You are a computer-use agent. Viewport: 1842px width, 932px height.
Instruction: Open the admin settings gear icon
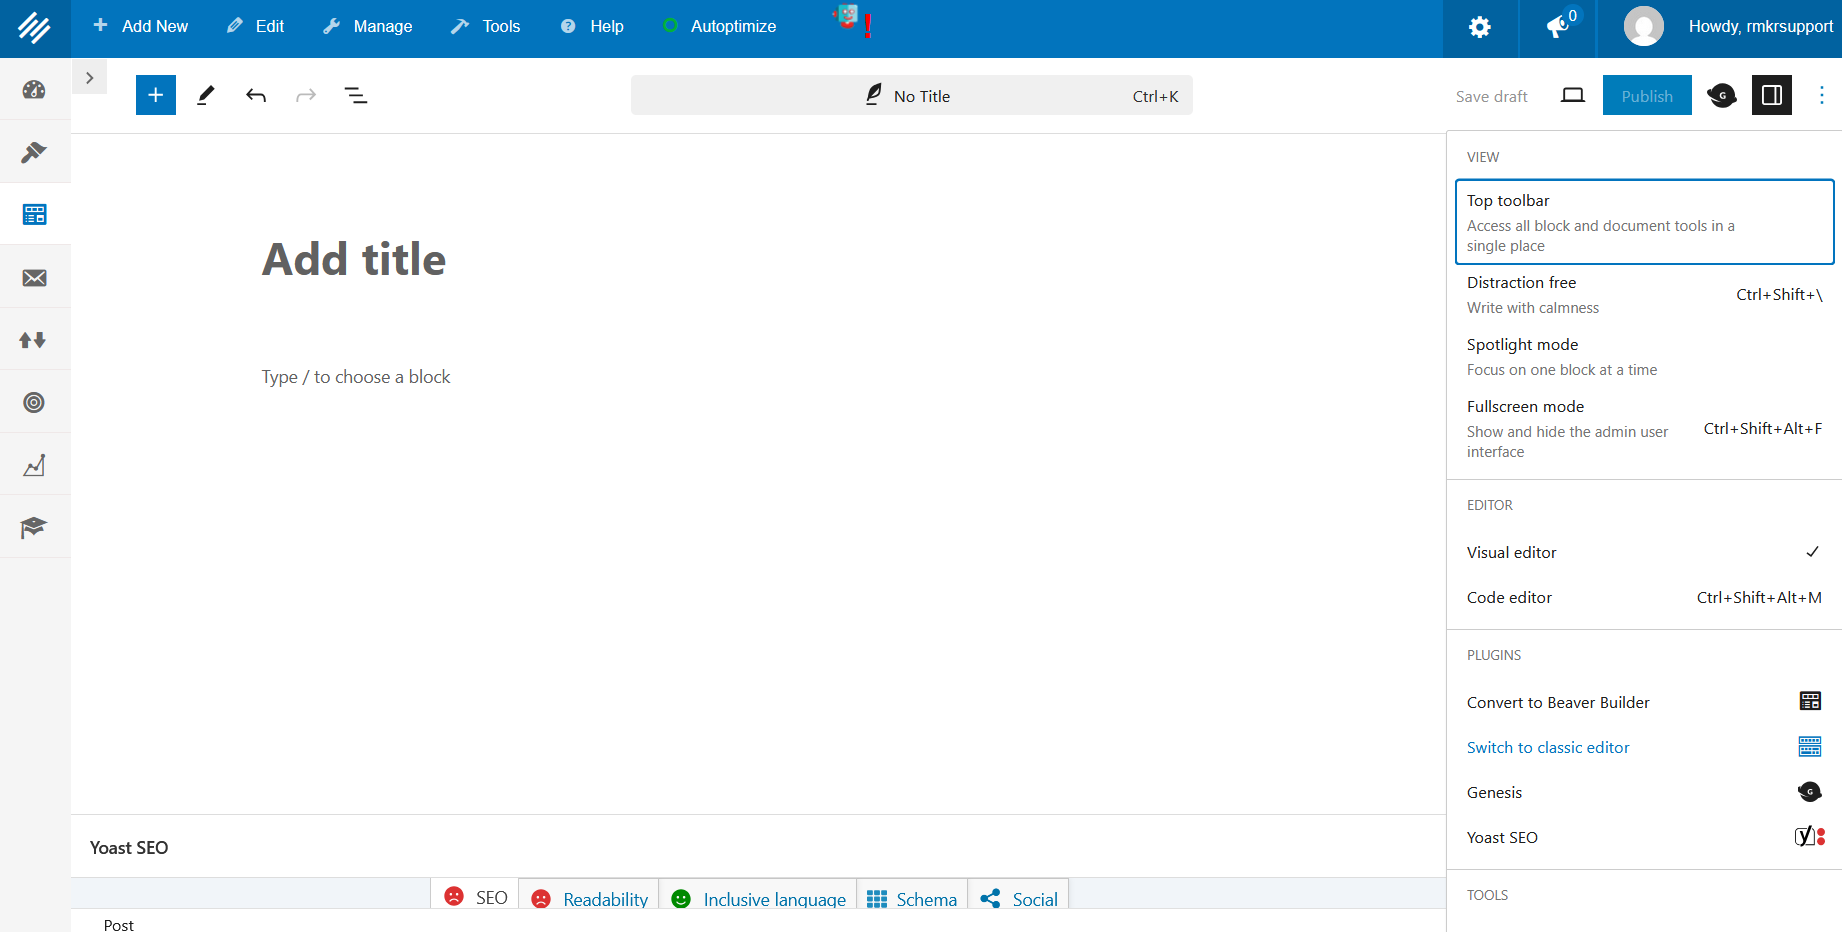1479,27
